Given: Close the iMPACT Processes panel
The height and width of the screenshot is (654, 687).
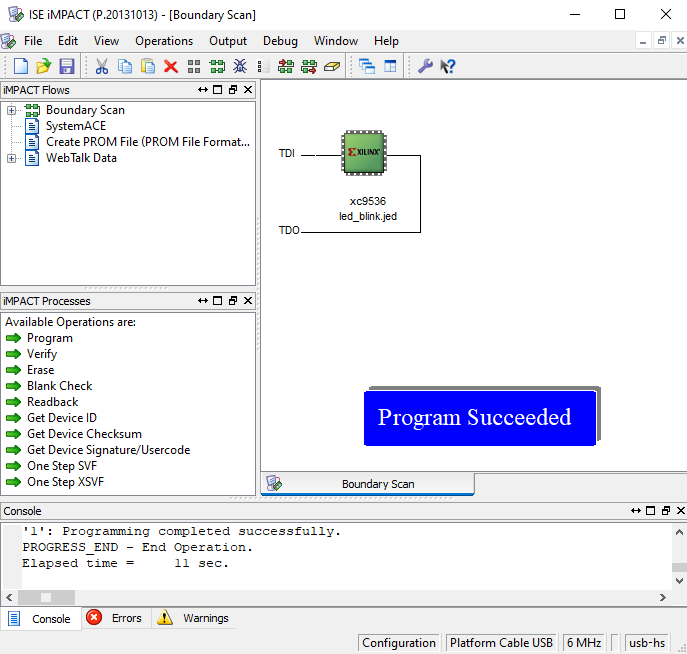Looking at the screenshot, I should (x=248, y=301).
